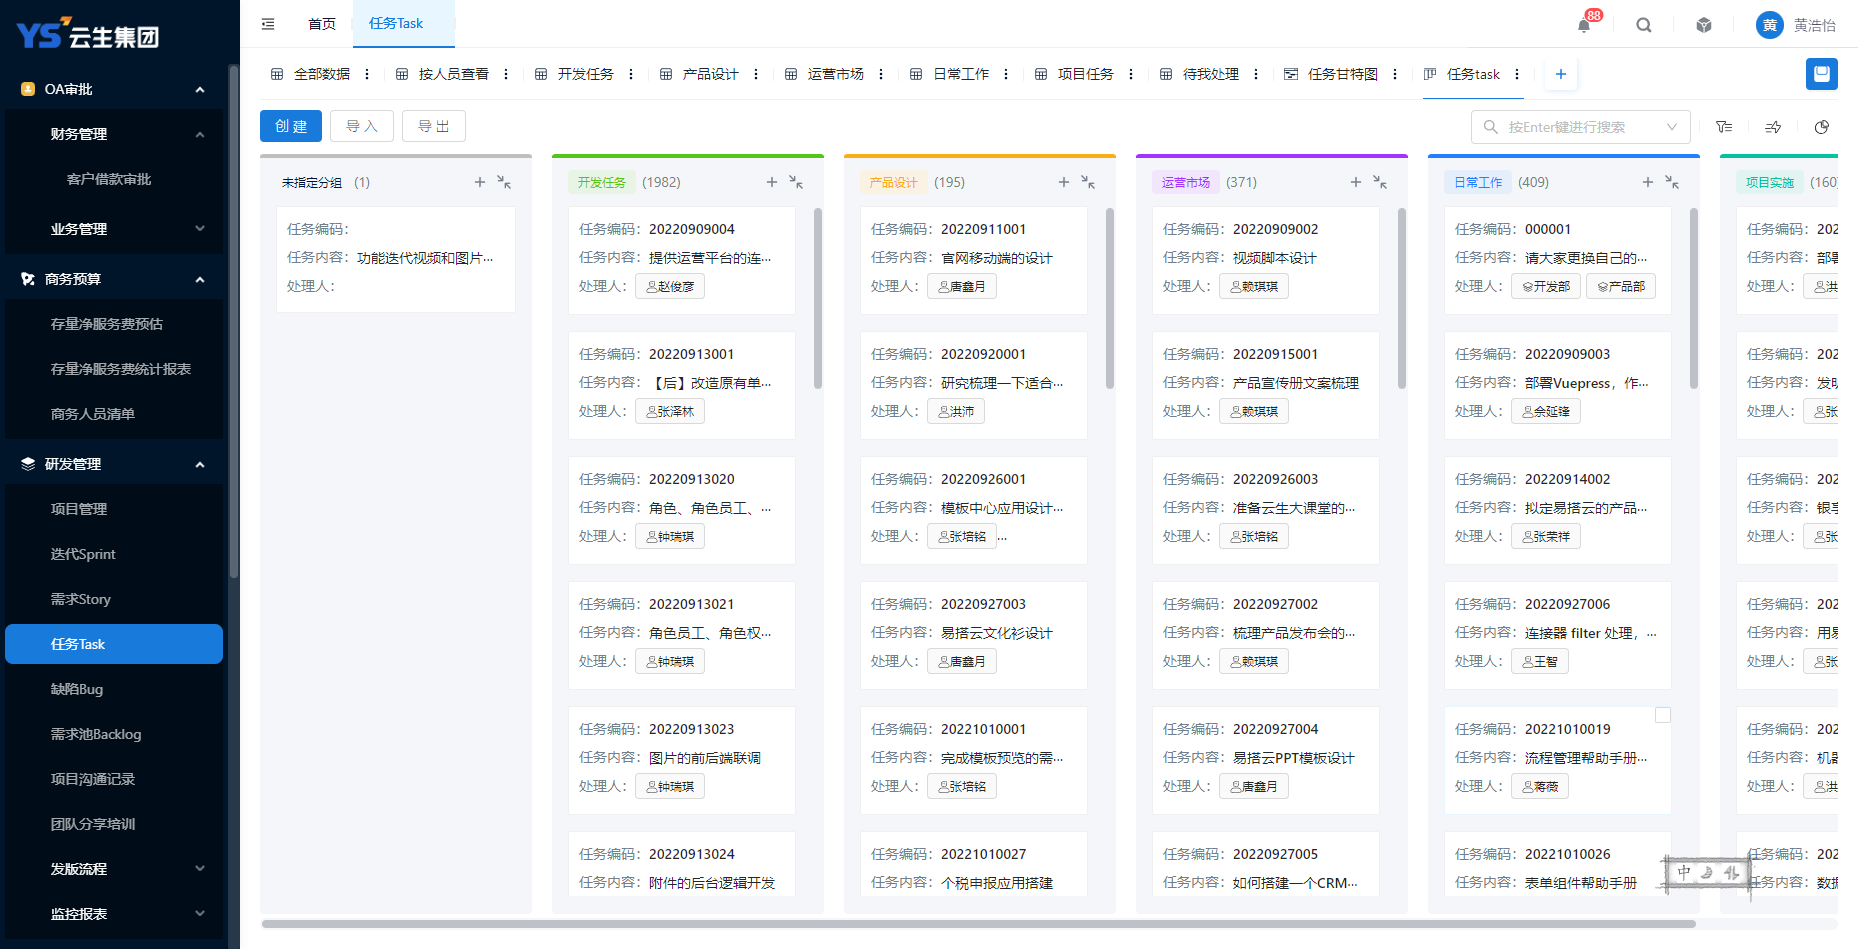
Task: Click the blue save view button
Action: pyautogui.click(x=1821, y=74)
